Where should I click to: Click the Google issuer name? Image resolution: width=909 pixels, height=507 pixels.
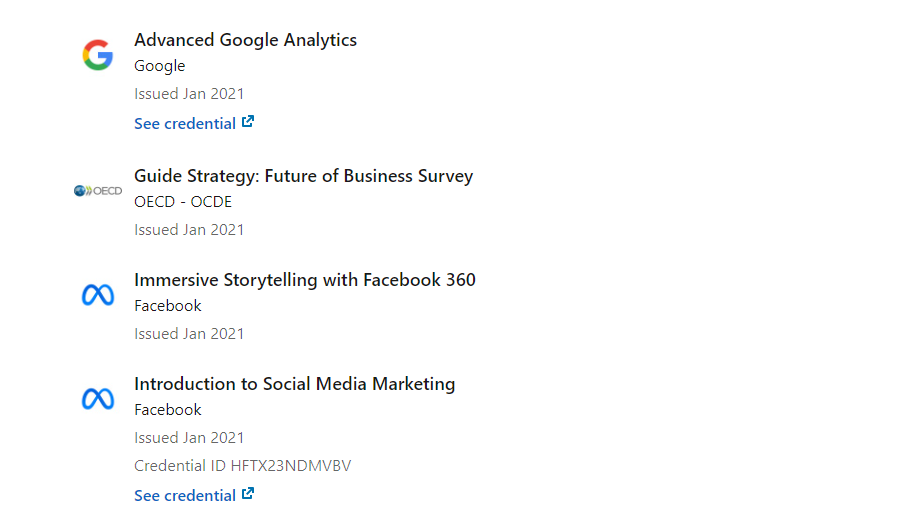pyautogui.click(x=159, y=66)
